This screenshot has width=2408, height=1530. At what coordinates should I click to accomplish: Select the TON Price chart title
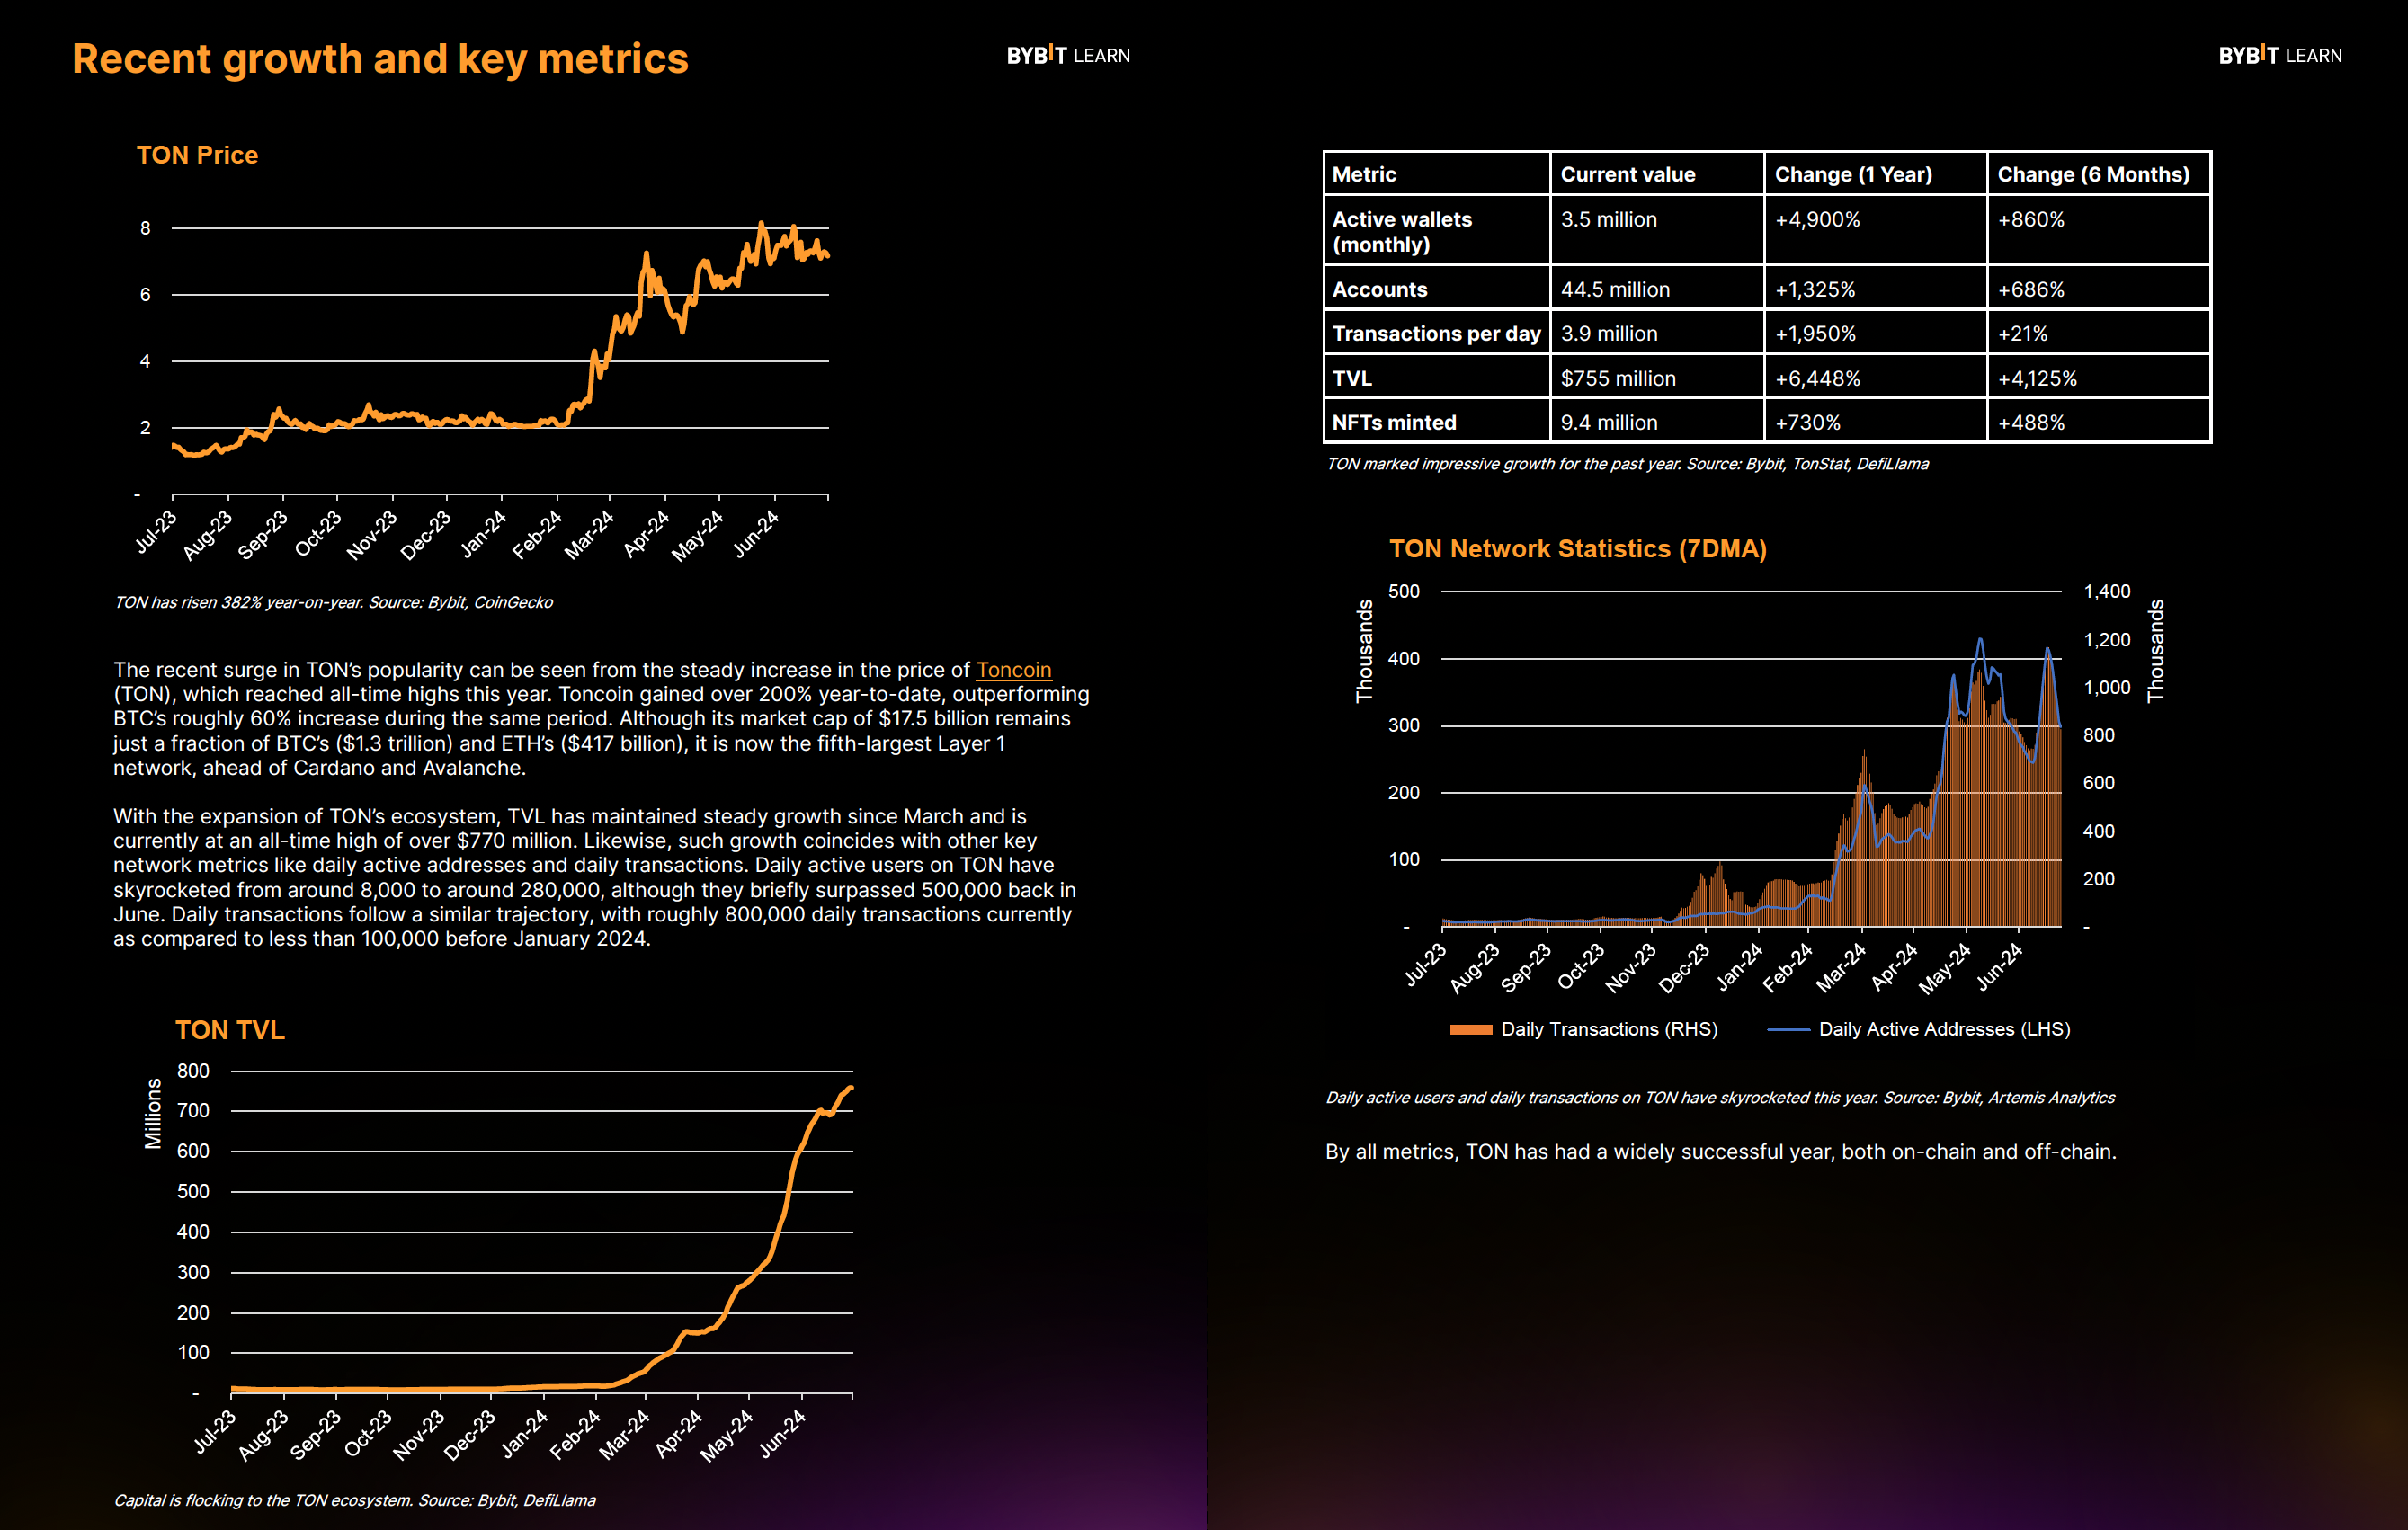coord(197,155)
